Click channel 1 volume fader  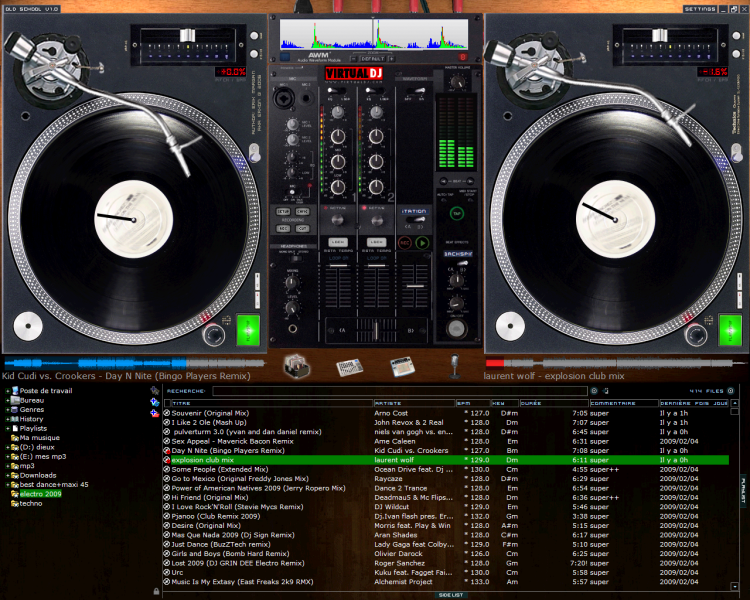point(338,266)
